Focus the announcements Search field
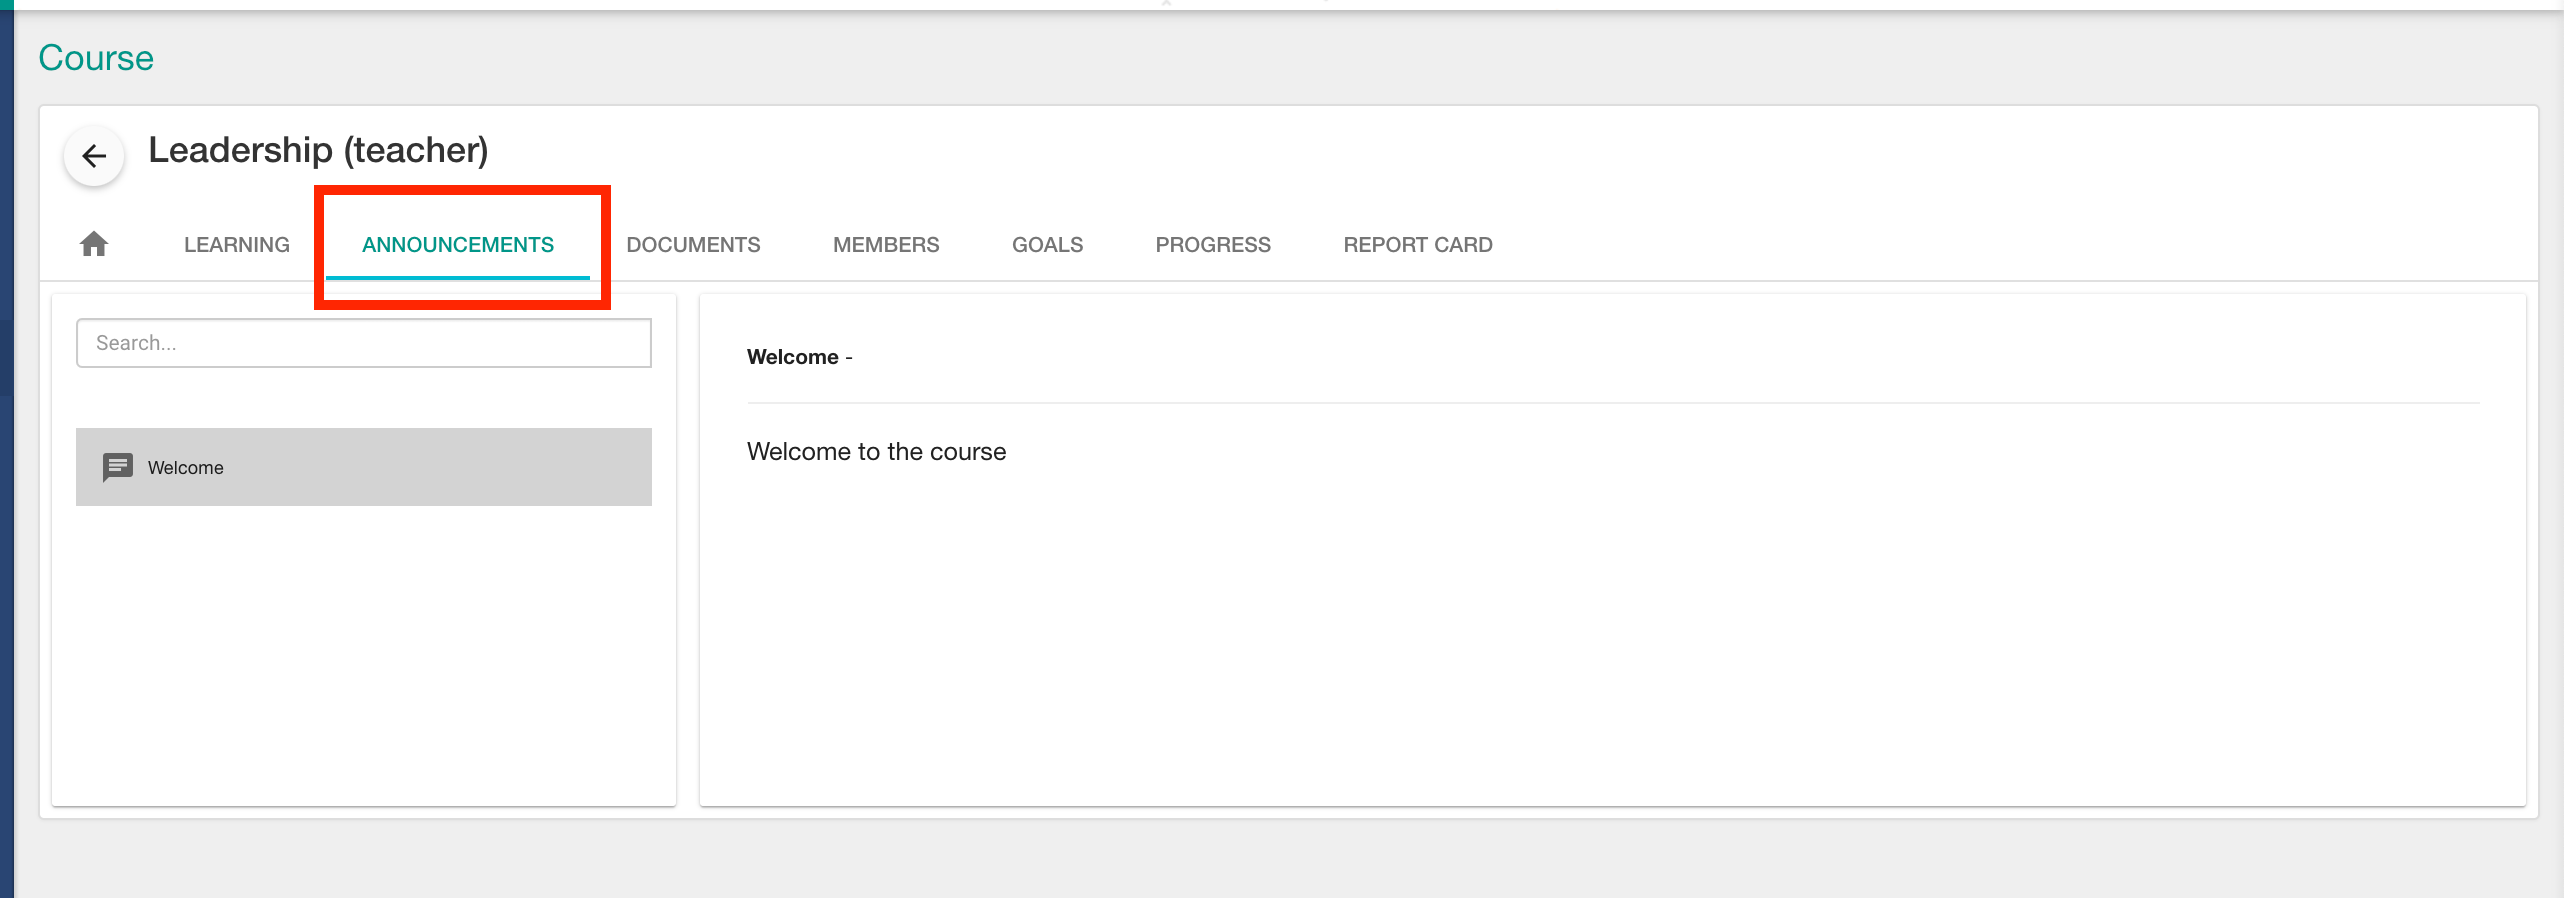The width and height of the screenshot is (2564, 898). tap(364, 343)
